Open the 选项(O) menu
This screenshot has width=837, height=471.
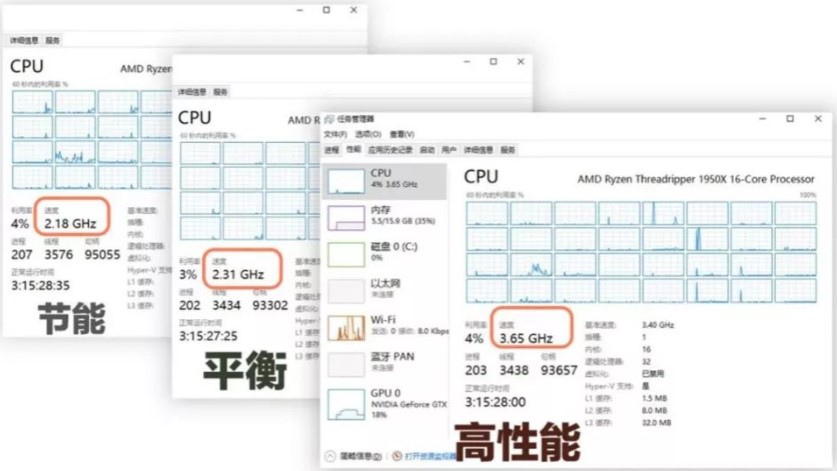click(x=368, y=134)
